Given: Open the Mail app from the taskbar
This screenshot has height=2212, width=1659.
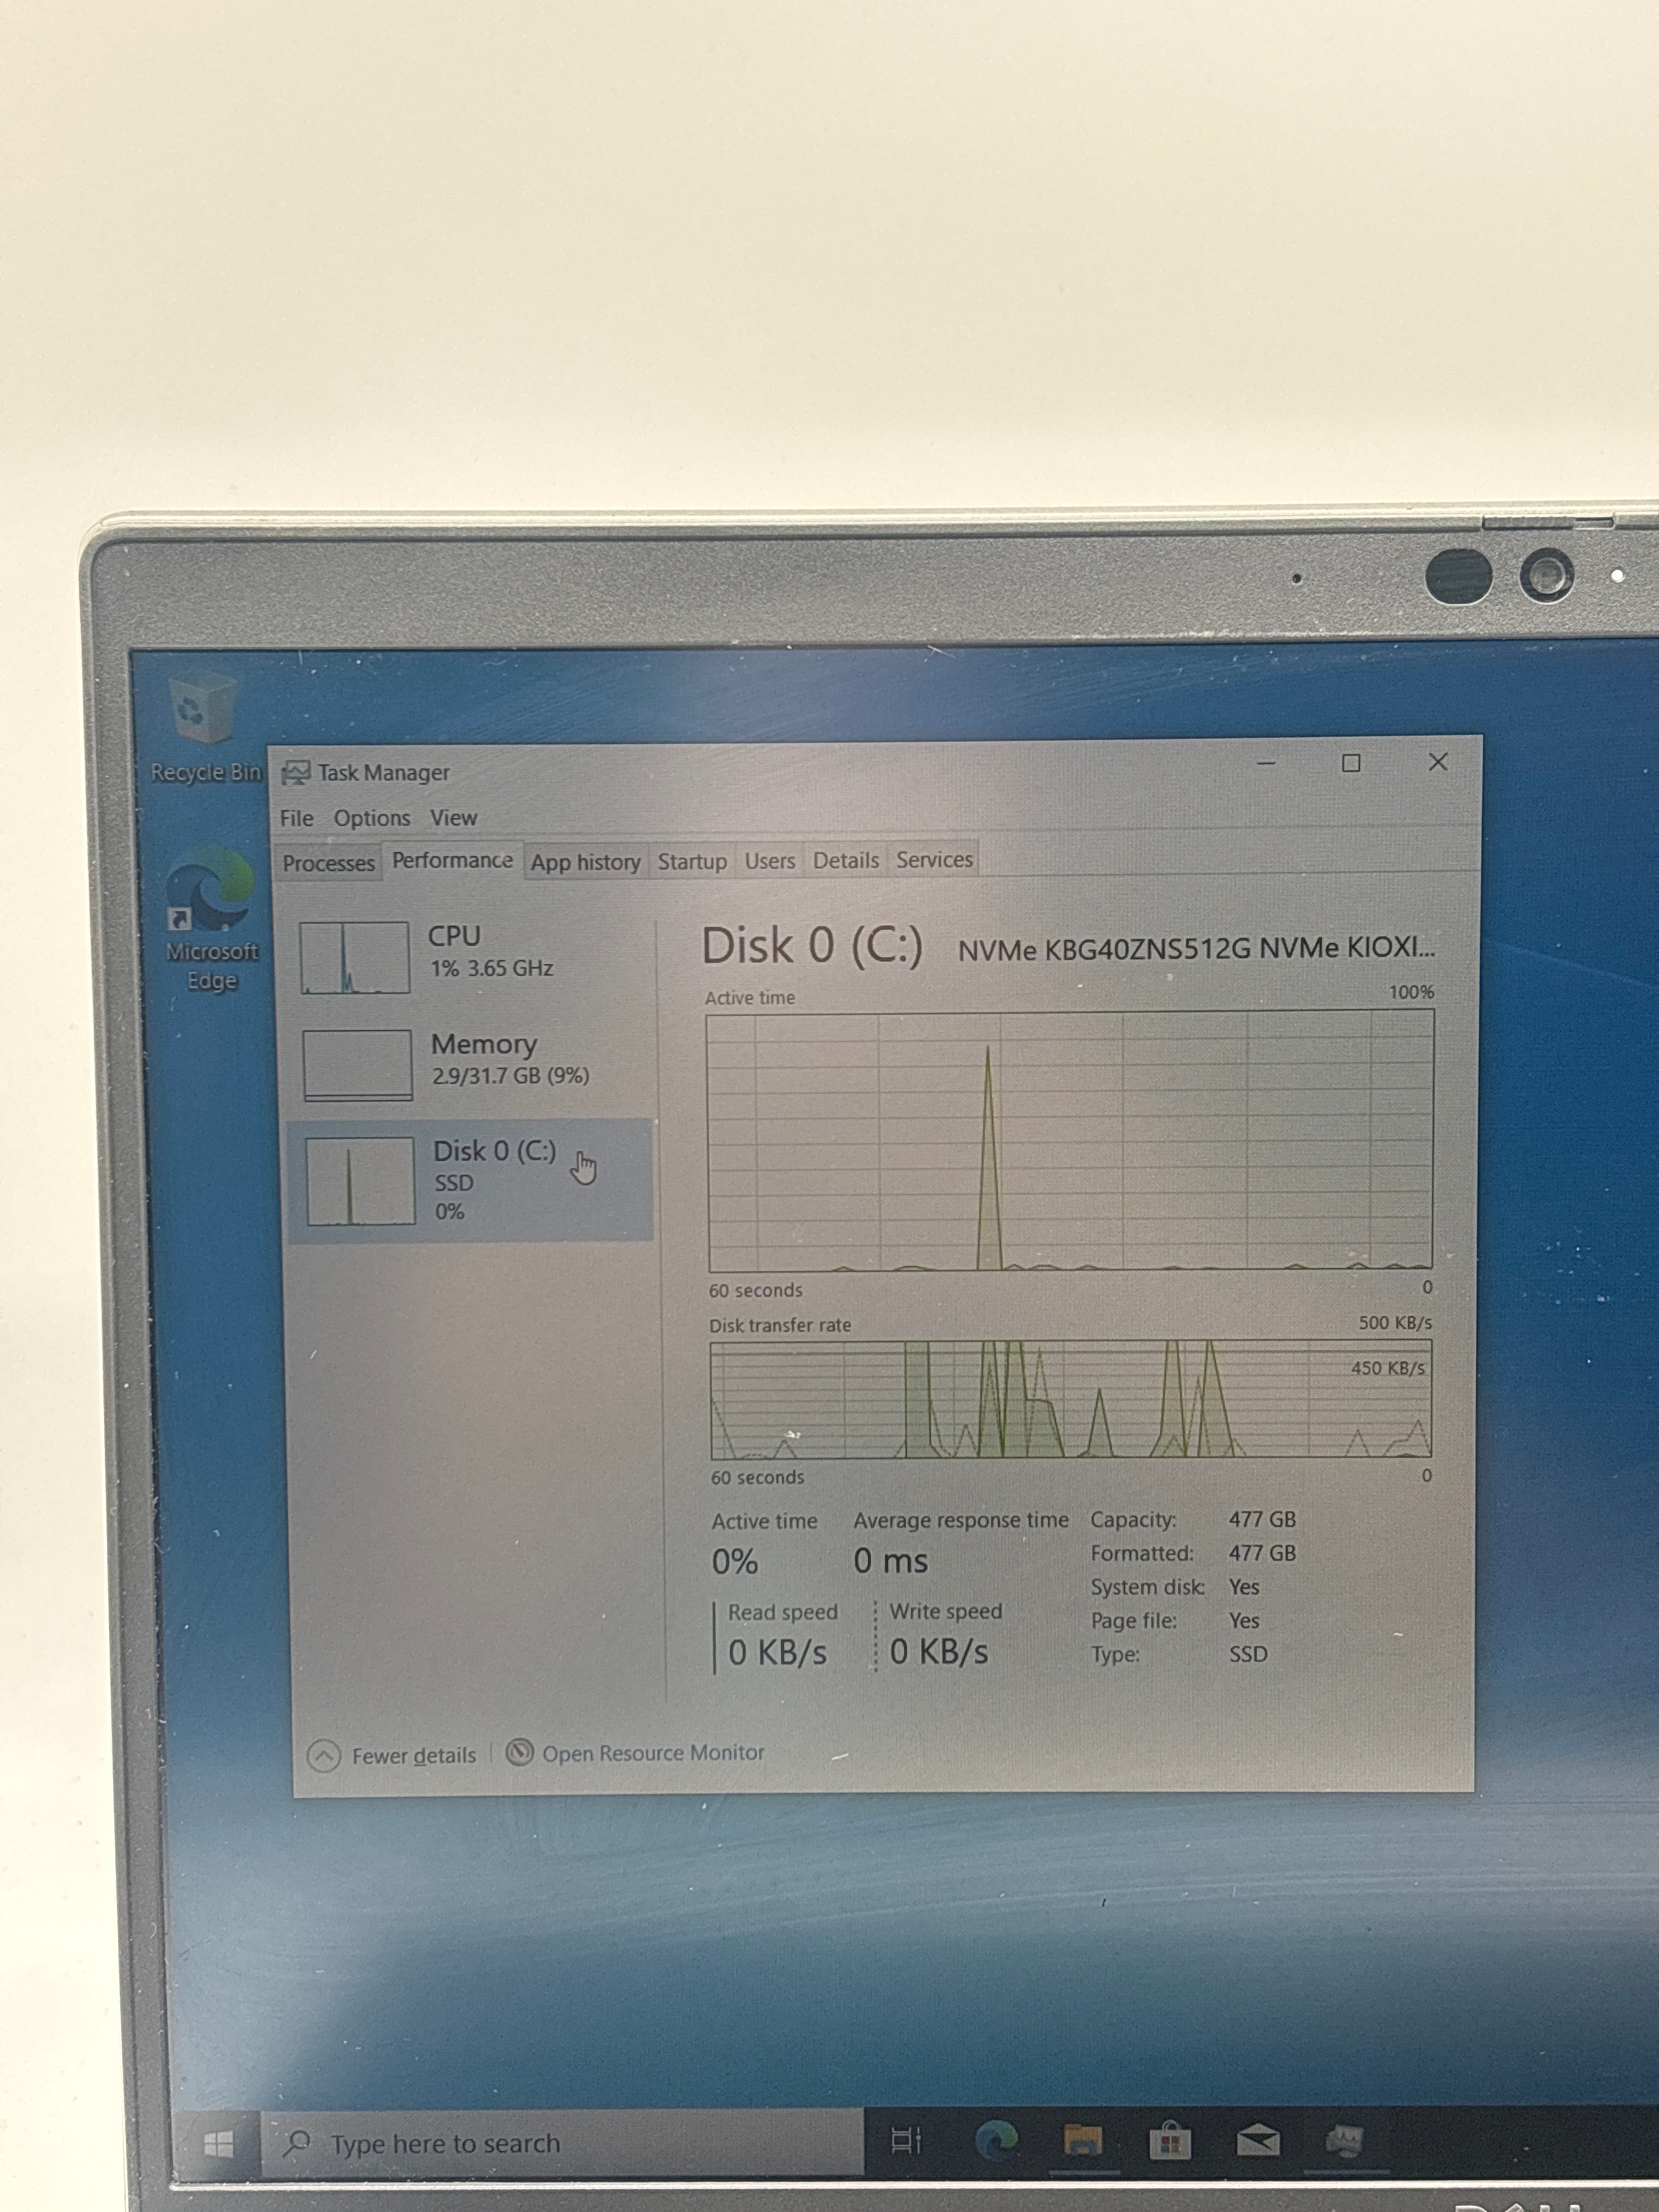Looking at the screenshot, I should pos(1258,2141).
